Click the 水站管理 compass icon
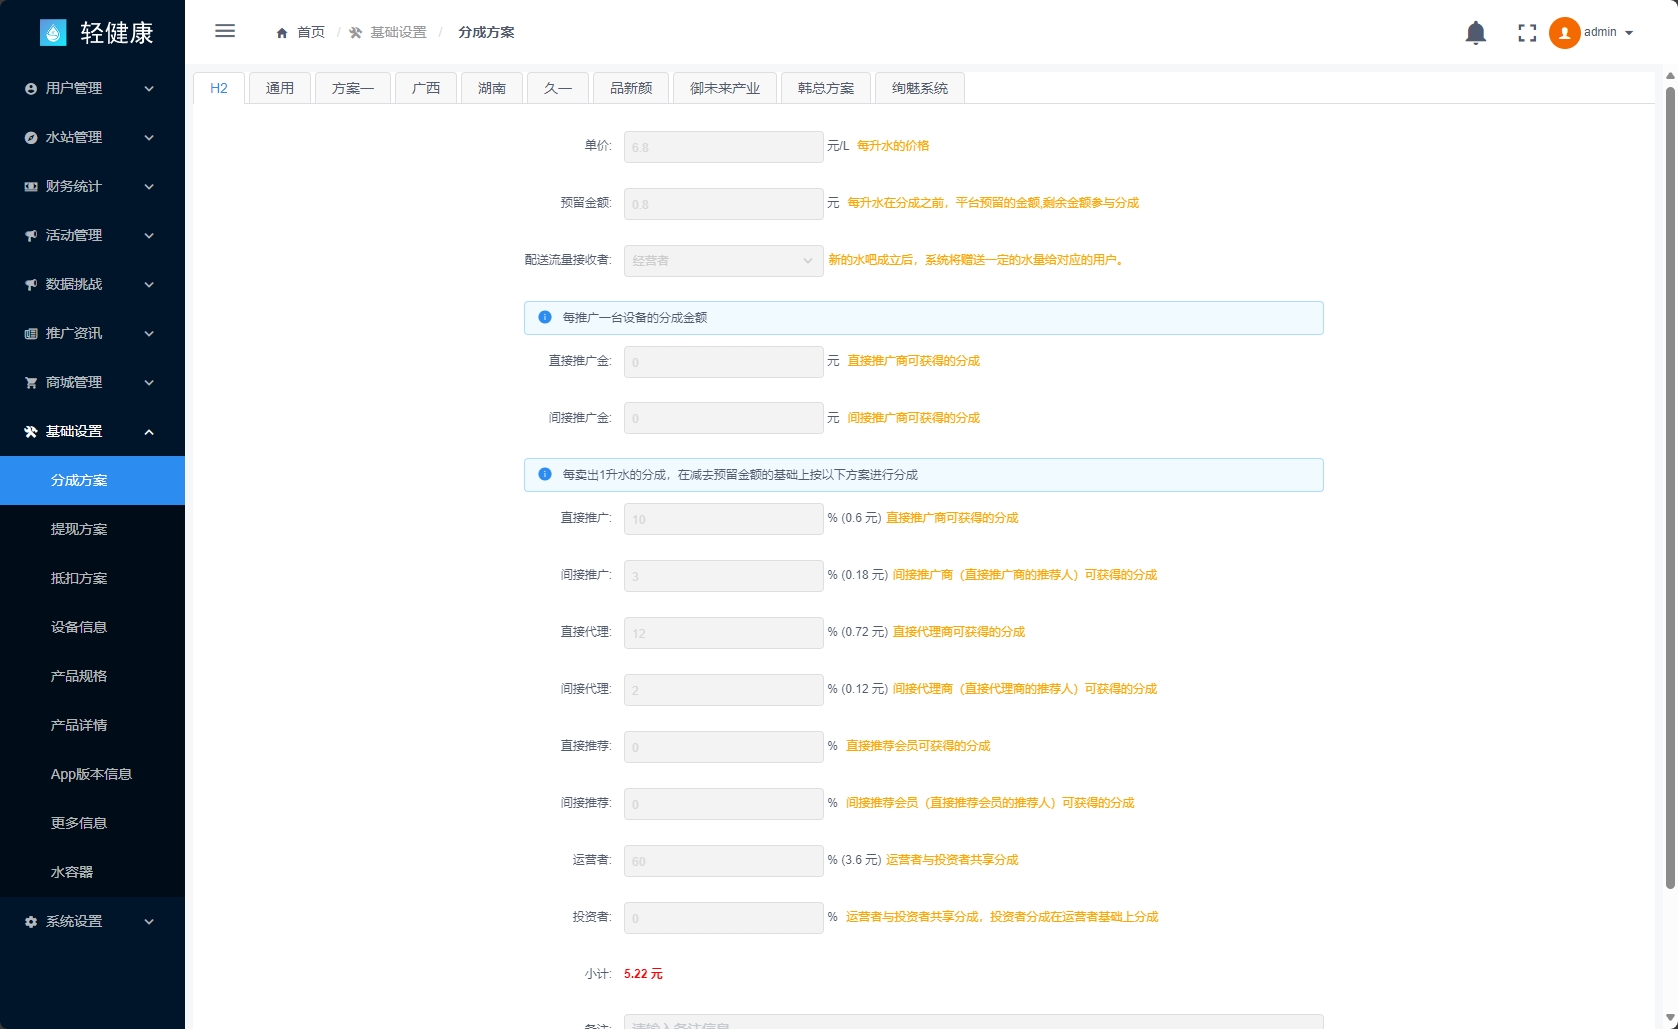 [31, 138]
